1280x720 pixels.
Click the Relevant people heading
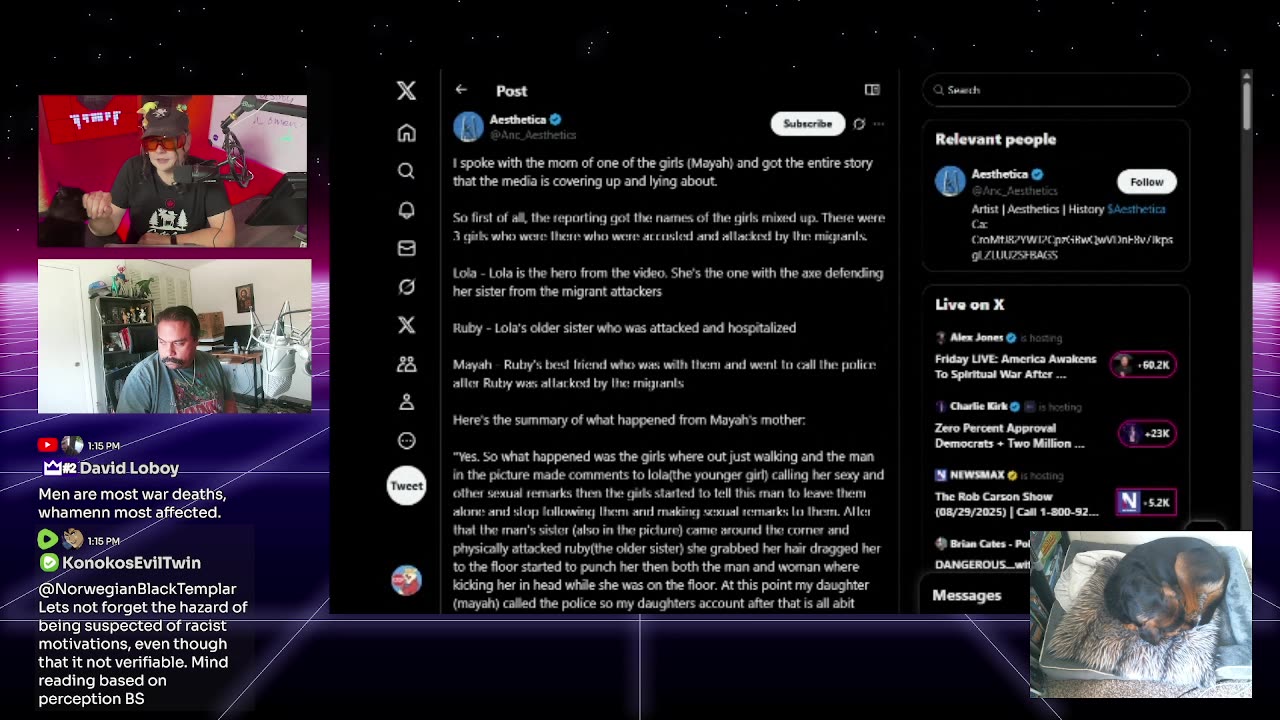click(x=996, y=140)
